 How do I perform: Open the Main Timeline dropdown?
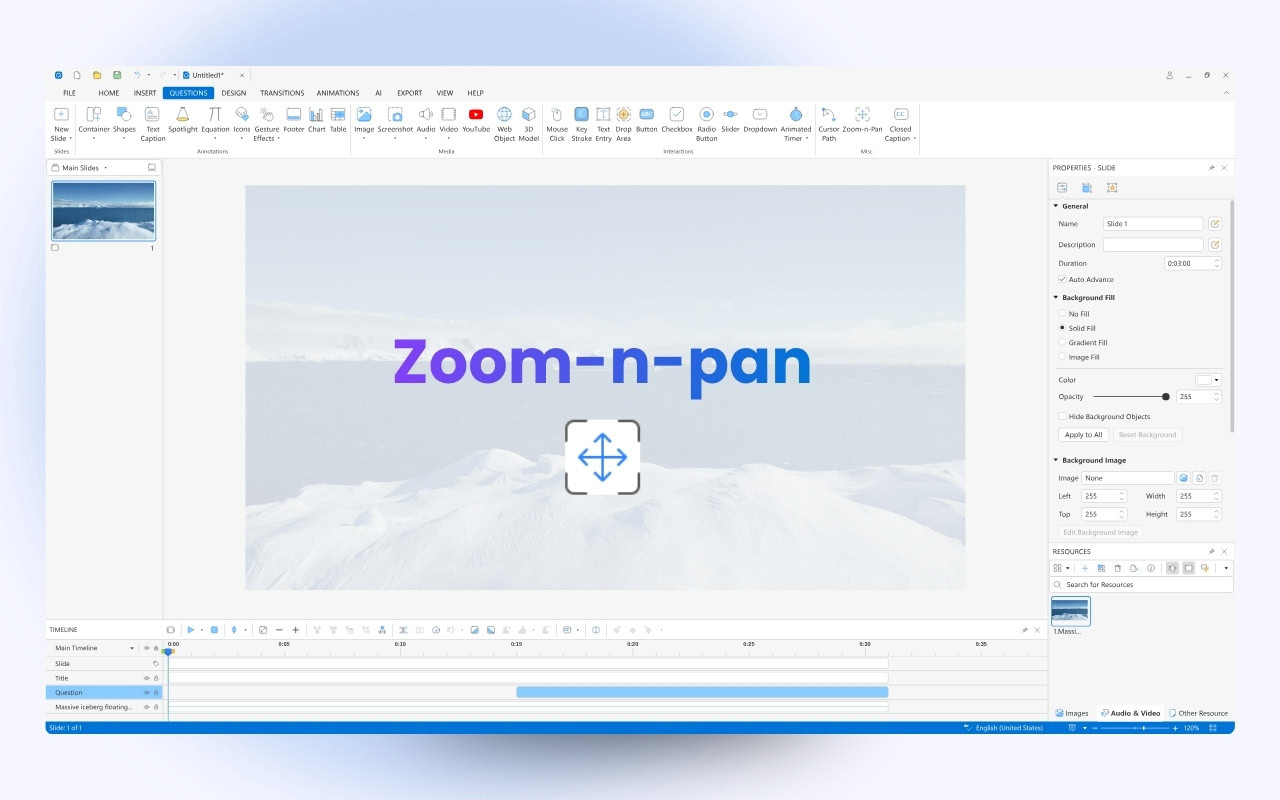(132, 648)
